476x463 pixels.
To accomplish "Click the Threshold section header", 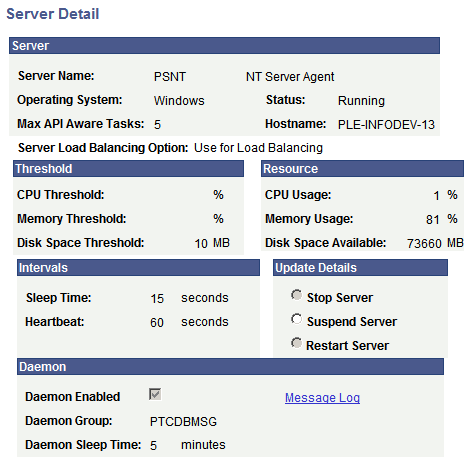I will (128, 169).
